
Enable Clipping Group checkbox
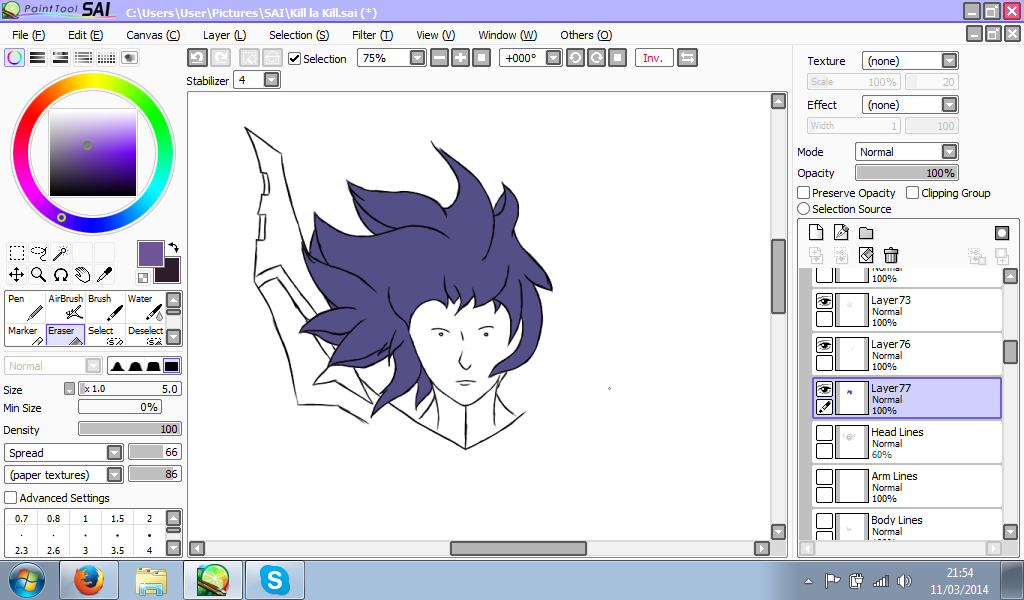(x=912, y=193)
